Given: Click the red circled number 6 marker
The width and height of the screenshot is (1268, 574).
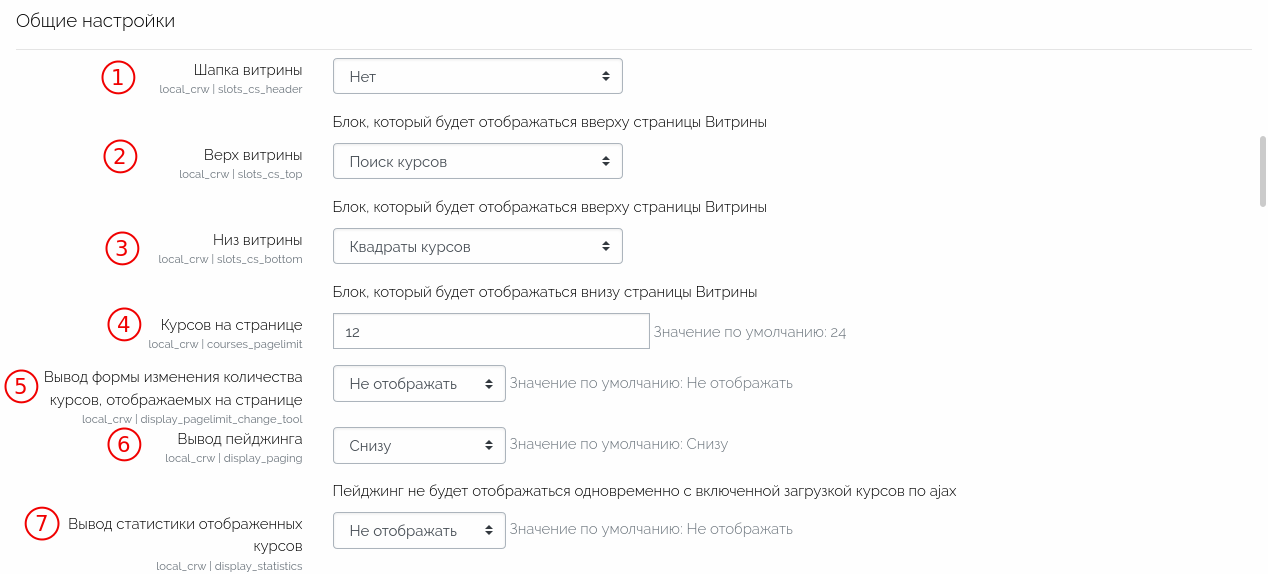Looking at the screenshot, I should 124,444.
